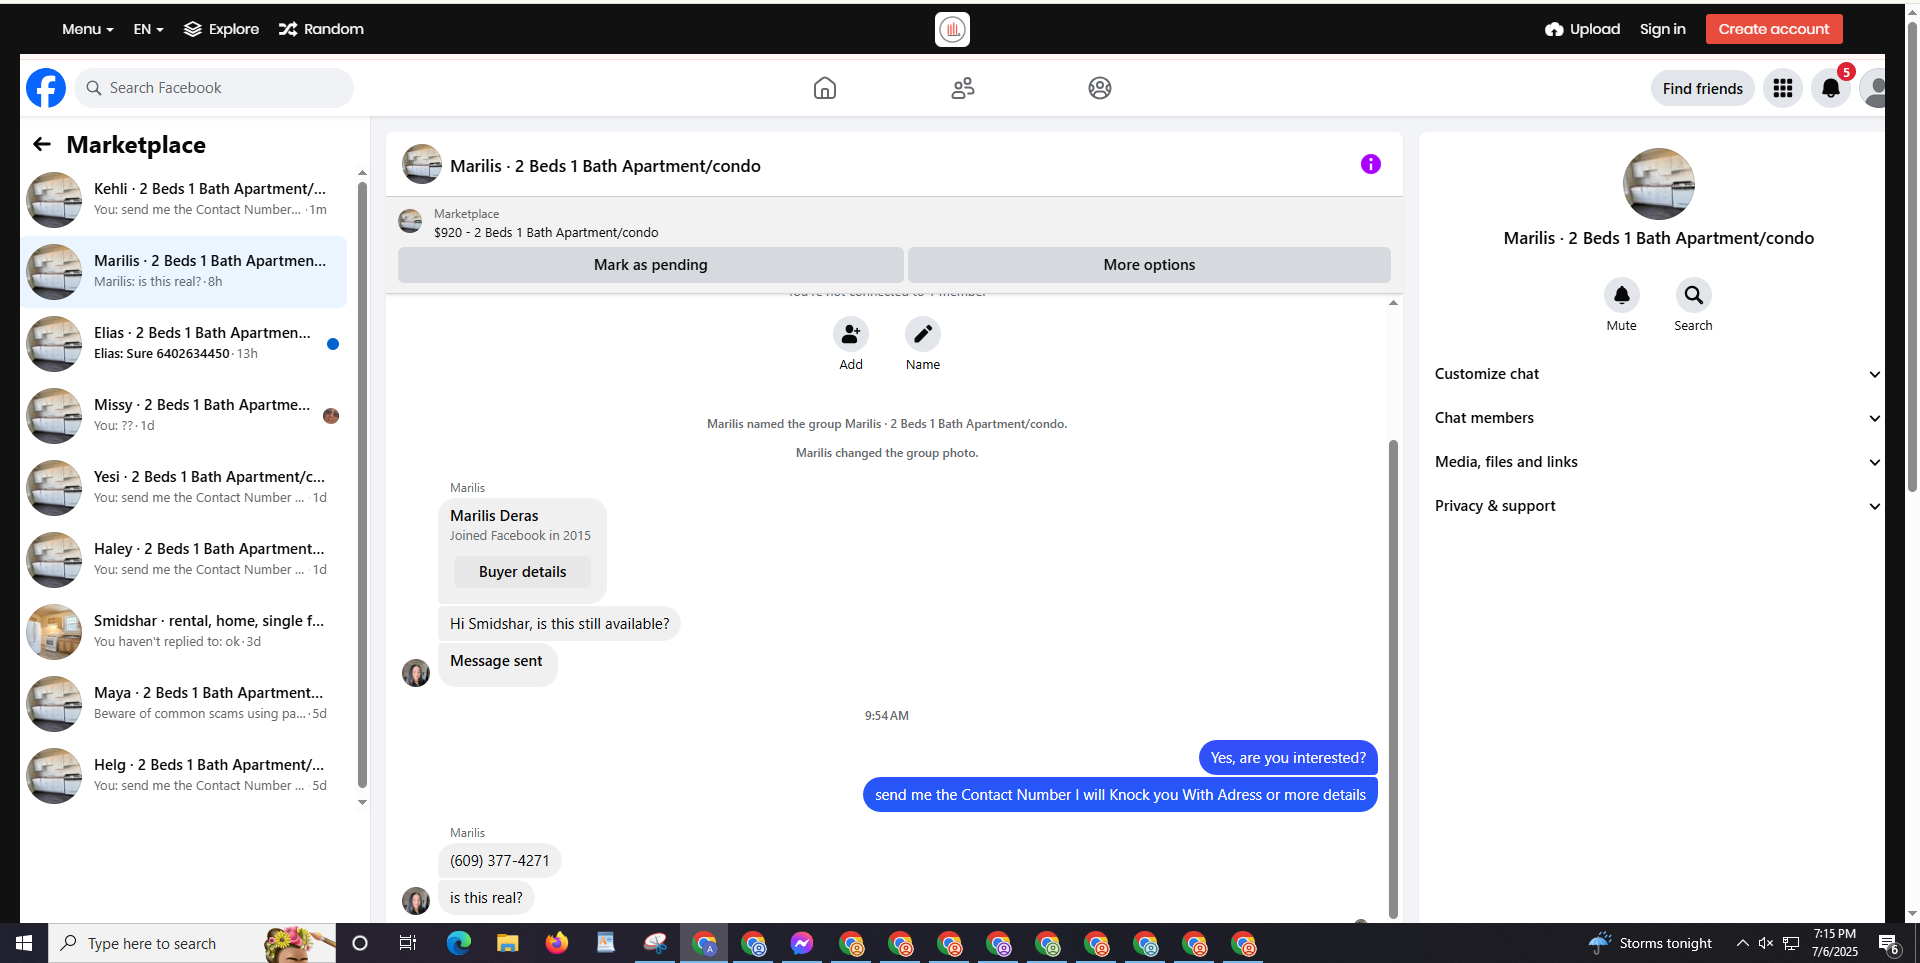The width and height of the screenshot is (1920, 963).
Task: Open Messenger app from the taskbar
Action: (x=802, y=943)
